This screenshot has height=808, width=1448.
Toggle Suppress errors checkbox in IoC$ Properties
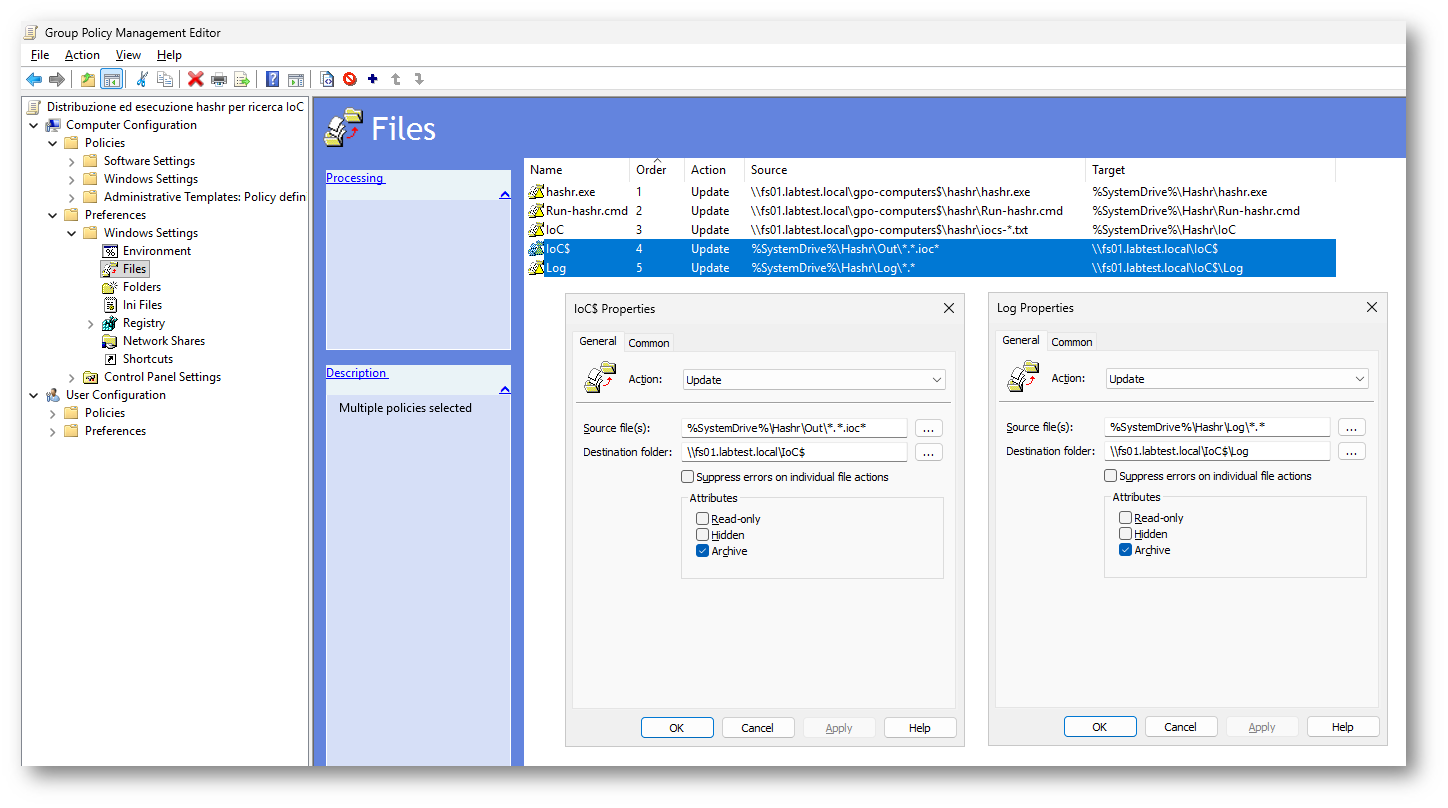[x=688, y=477]
